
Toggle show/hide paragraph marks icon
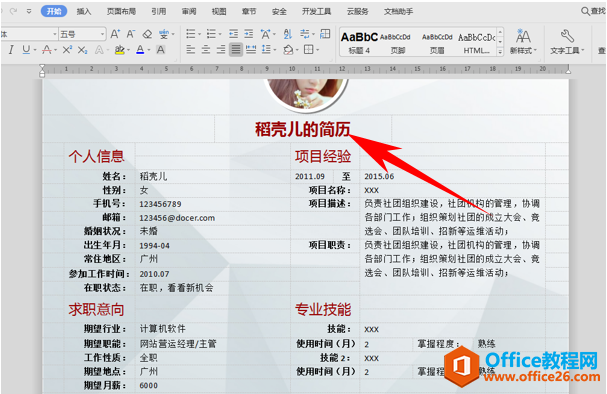click(x=305, y=34)
